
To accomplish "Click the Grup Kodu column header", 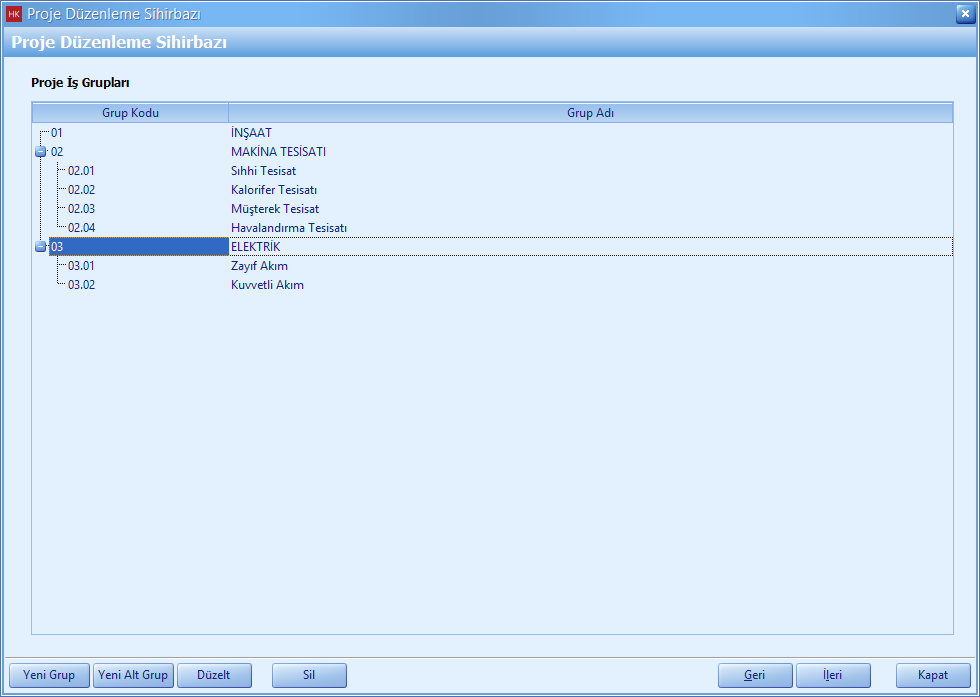I will coord(130,113).
